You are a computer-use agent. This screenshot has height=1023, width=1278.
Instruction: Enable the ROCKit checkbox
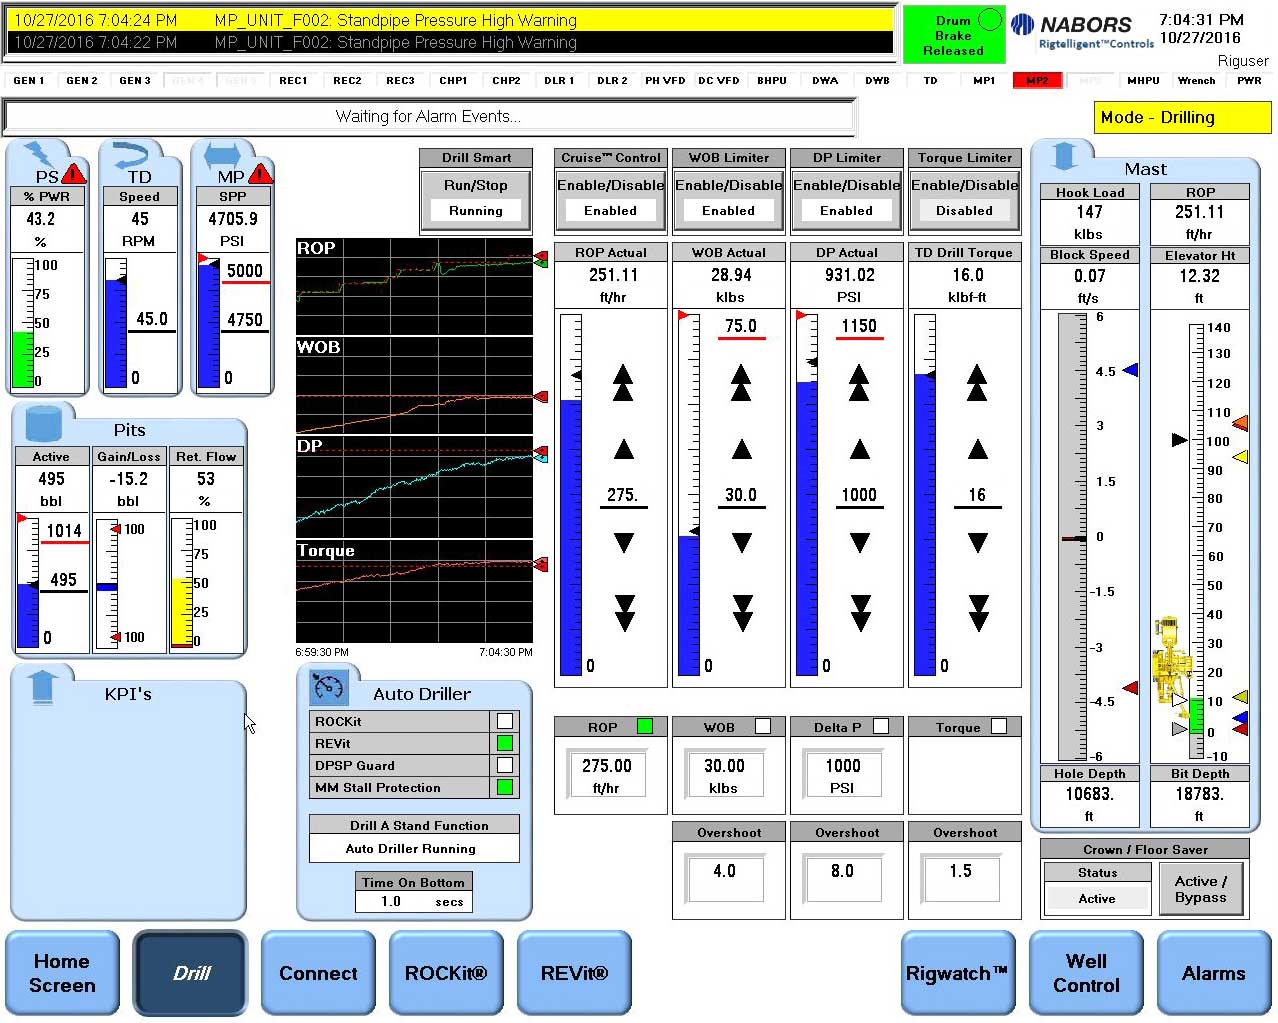click(x=505, y=721)
